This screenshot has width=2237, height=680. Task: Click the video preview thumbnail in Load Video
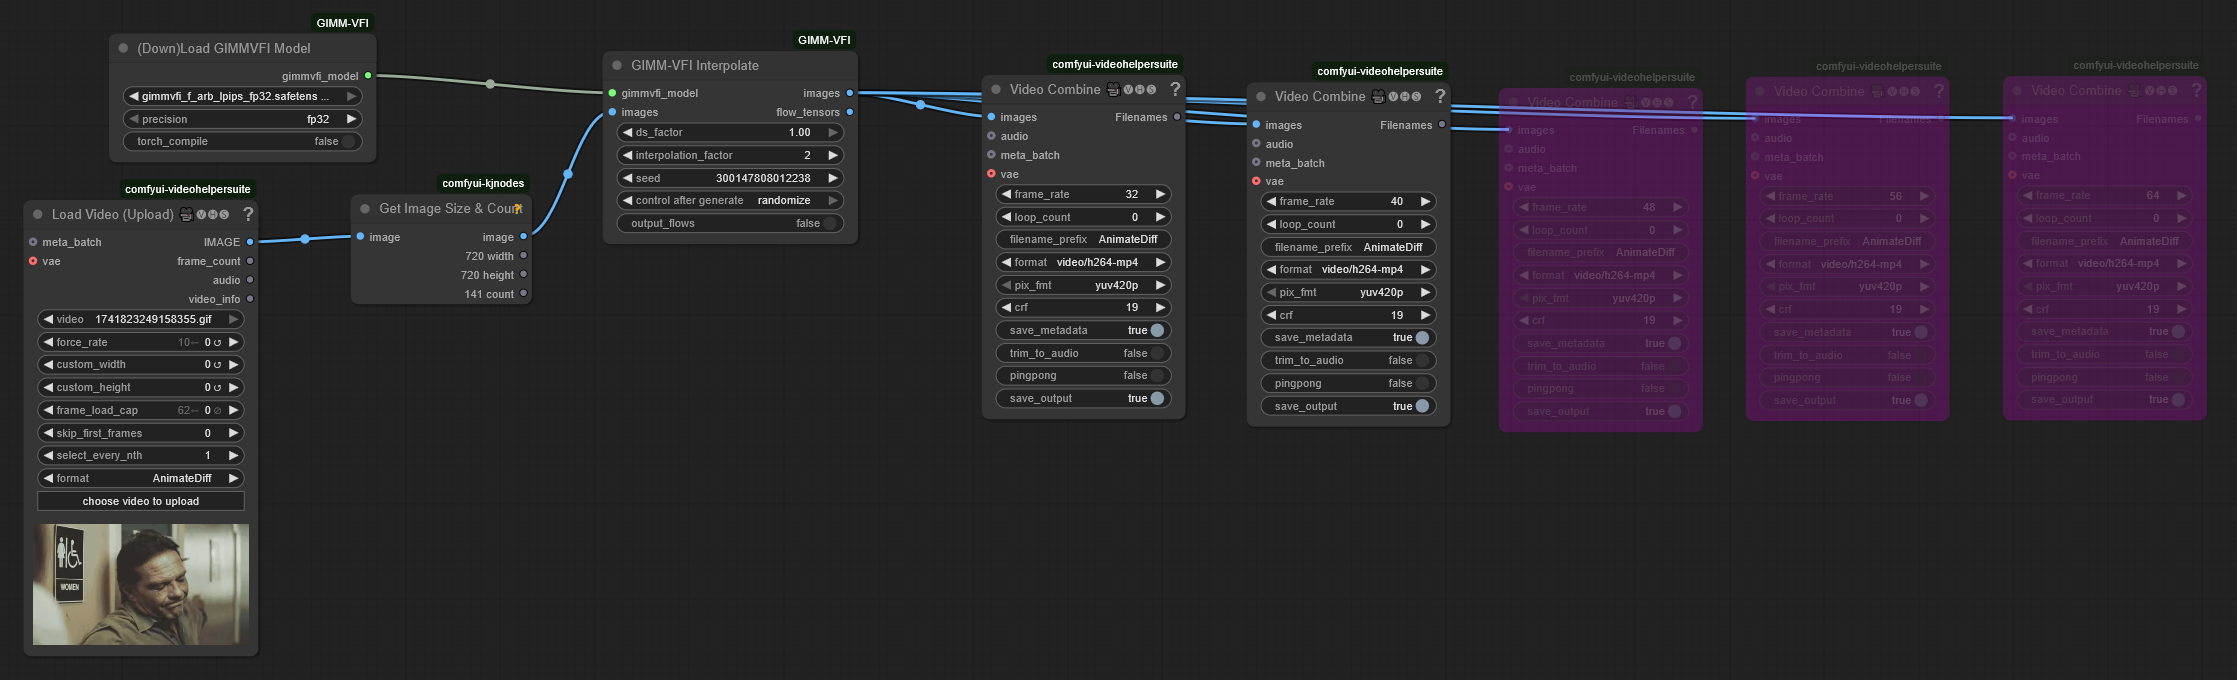coord(141,584)
